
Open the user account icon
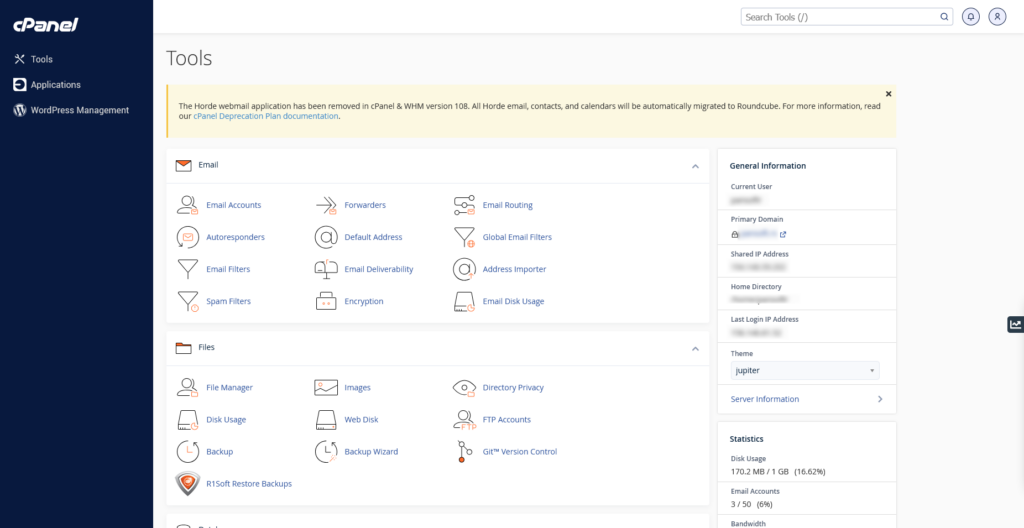pos(997,17)
